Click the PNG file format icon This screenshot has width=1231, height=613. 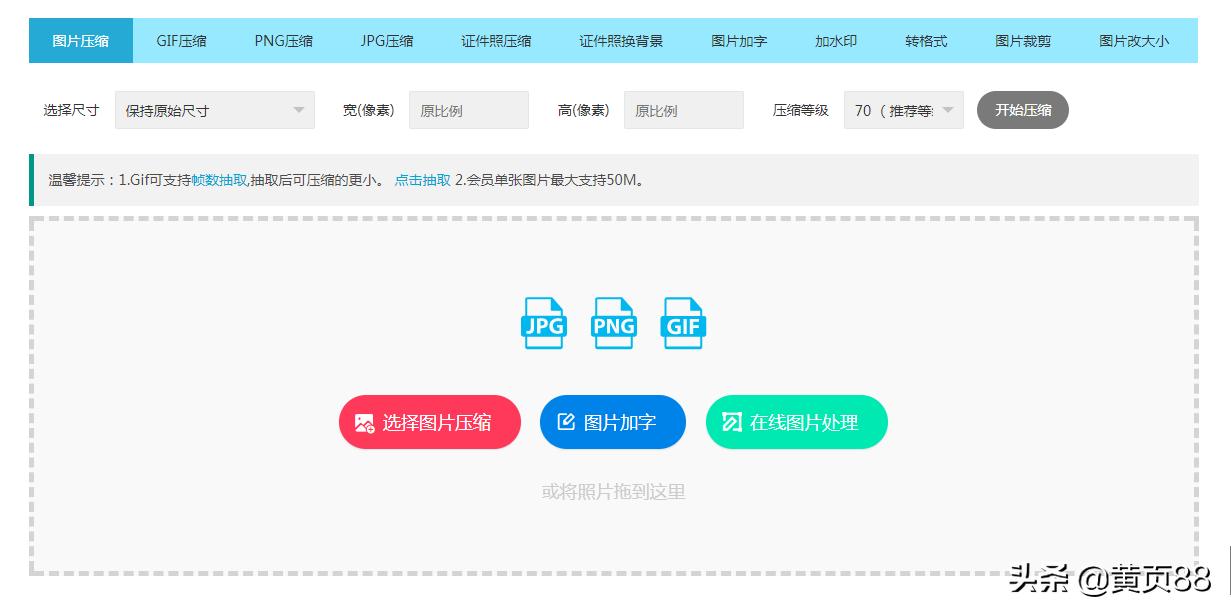click(x=612, y=322)
